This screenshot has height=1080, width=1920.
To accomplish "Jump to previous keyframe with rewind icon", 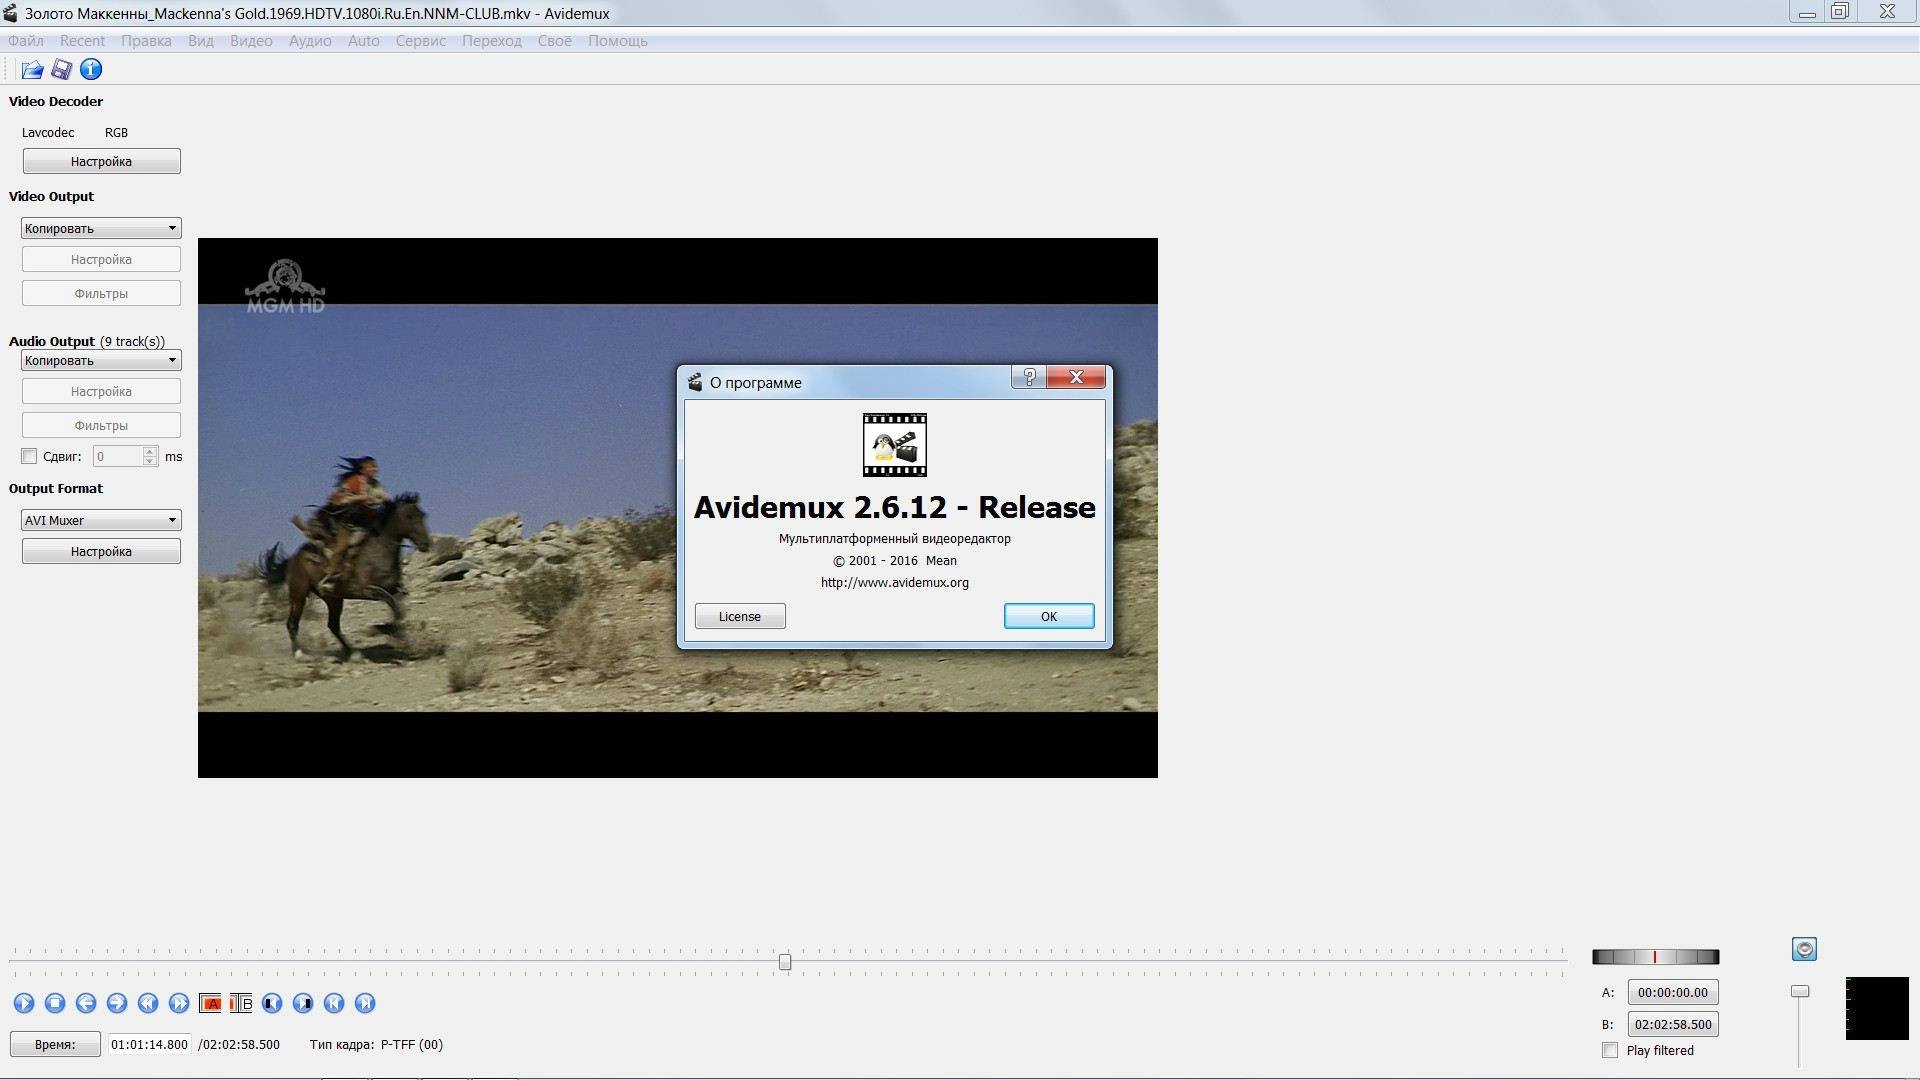I will click(148, 1003).
